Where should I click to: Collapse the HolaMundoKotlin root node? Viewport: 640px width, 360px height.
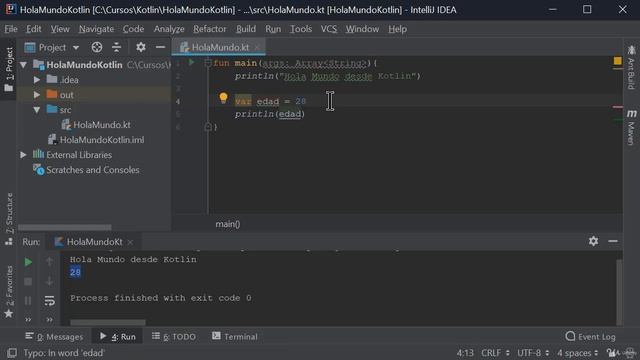pyautogui.click(x=24, y=65)
